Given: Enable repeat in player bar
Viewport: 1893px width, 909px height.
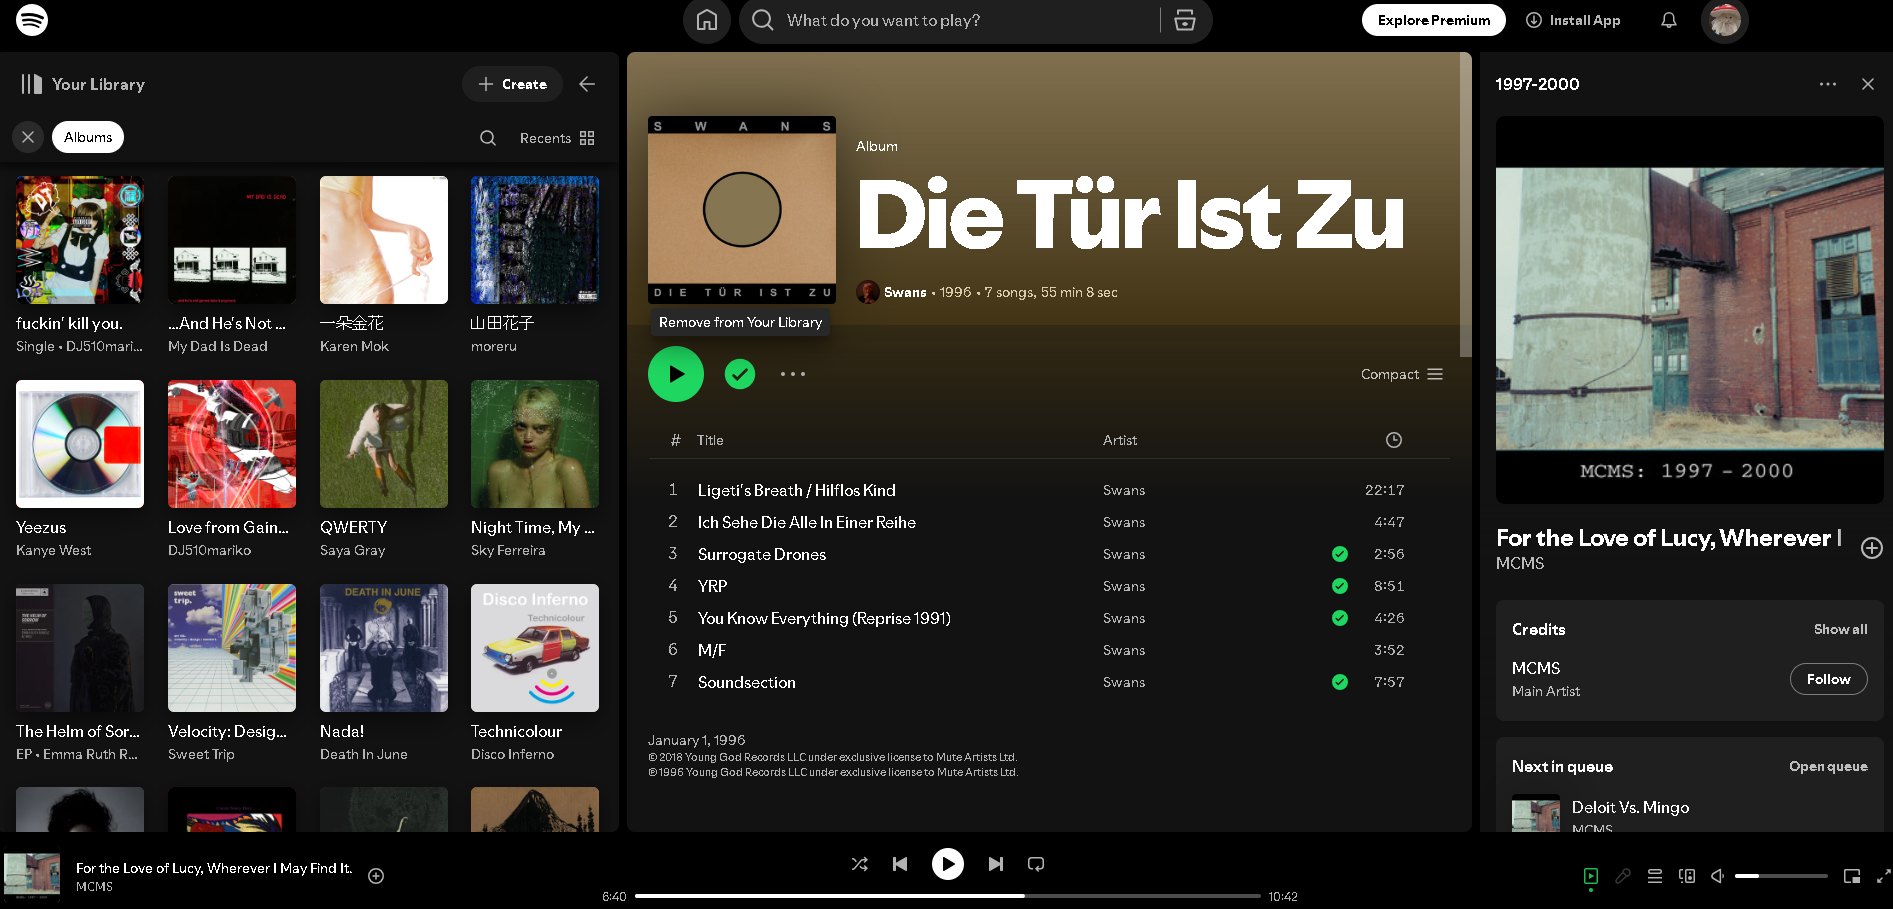Looking at the screenshot, I should 1036,864.
